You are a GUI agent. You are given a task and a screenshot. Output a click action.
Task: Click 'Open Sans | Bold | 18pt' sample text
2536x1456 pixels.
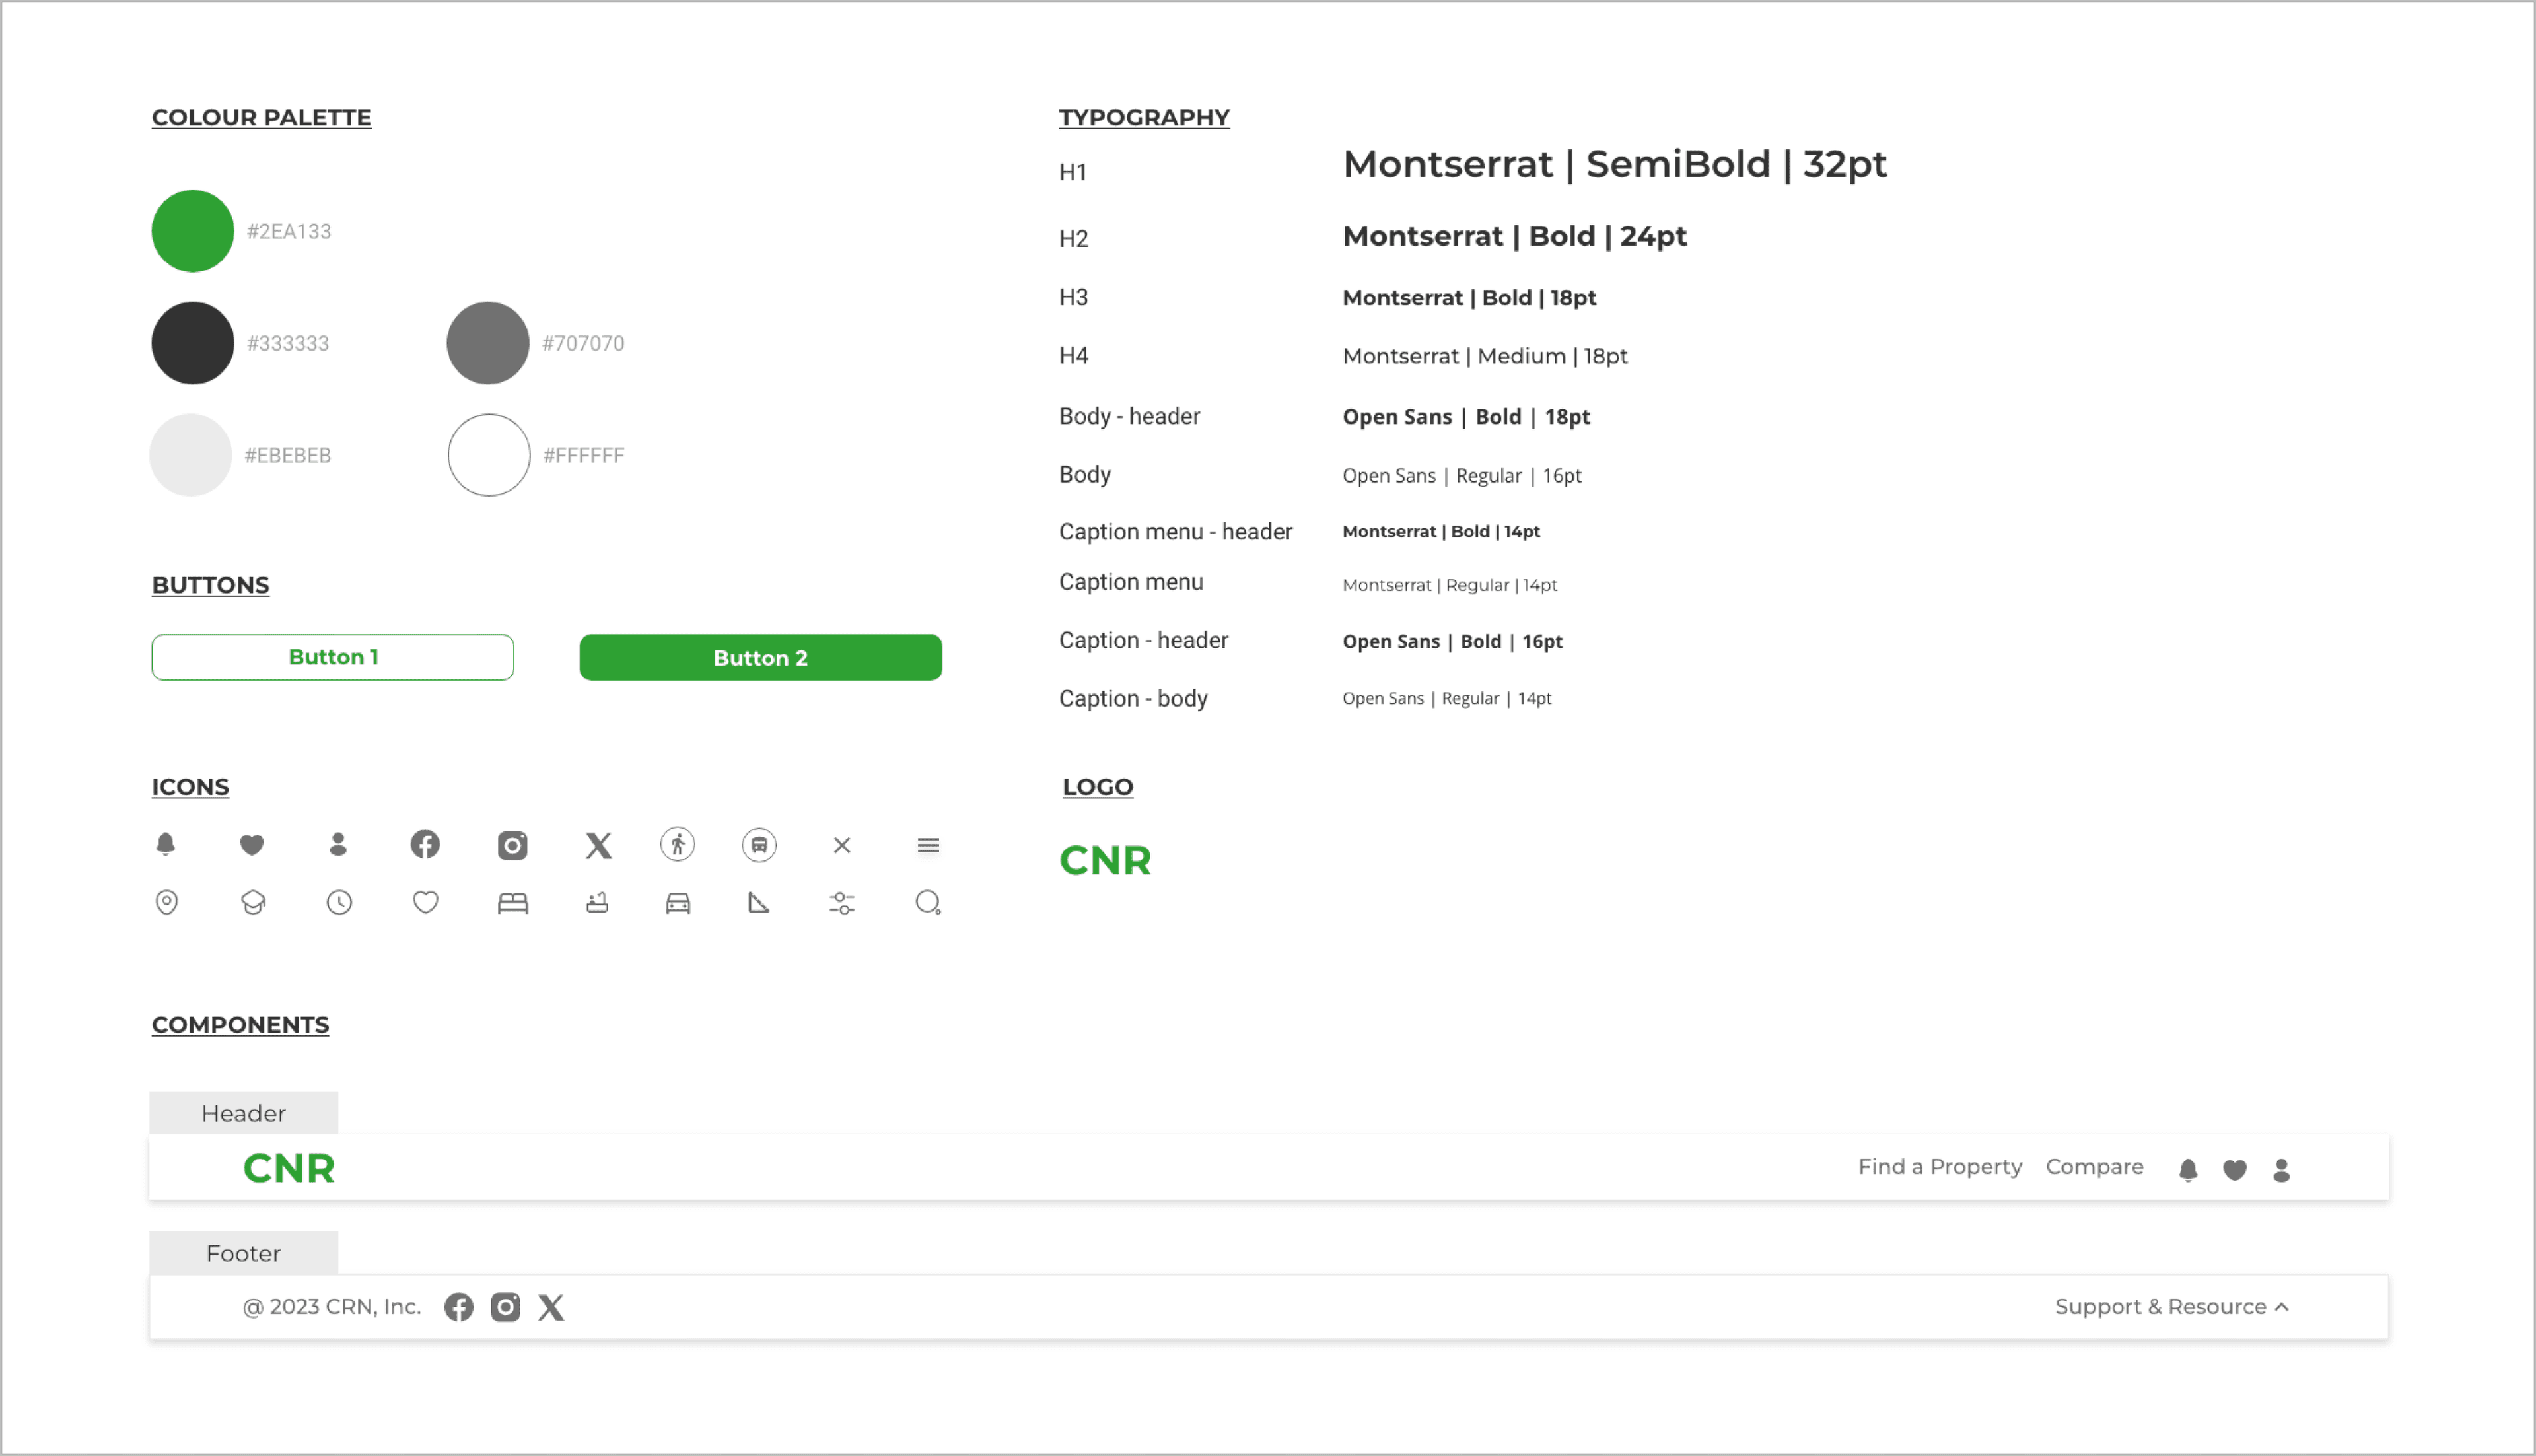[1466, 417]
